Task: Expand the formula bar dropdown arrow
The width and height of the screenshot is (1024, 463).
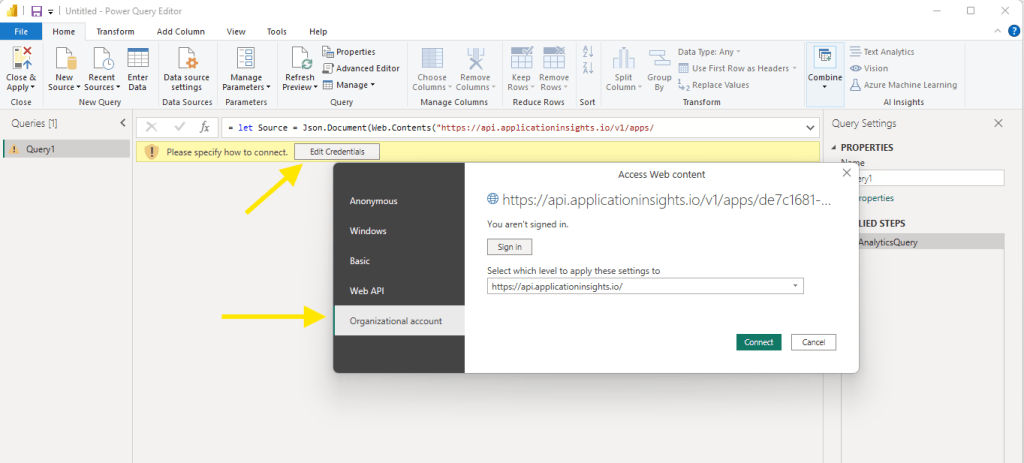Action: pos(810,128)
